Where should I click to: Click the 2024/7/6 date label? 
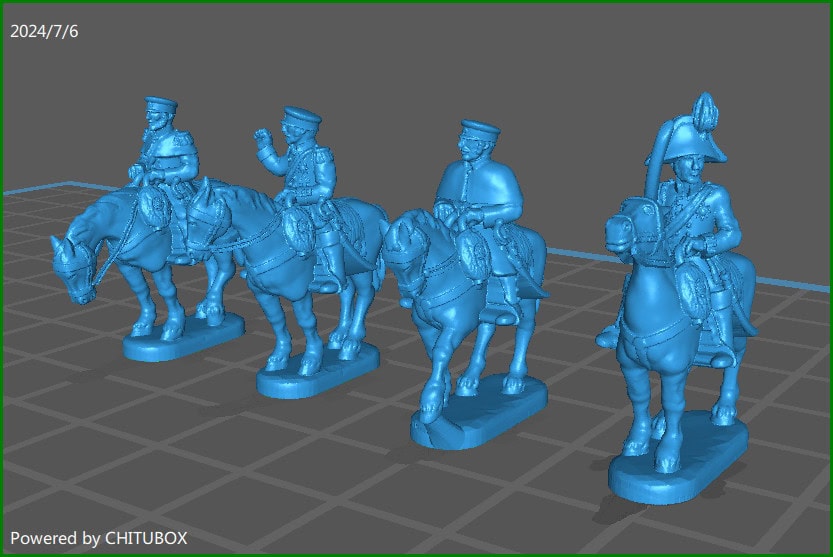[x=44, y=32]
